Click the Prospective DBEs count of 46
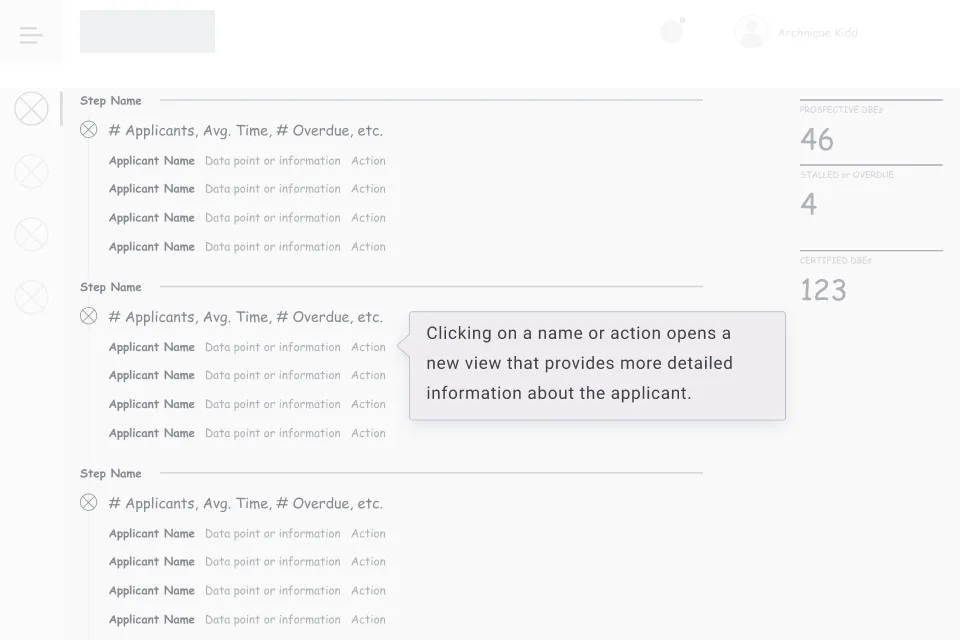This screenshot has width=960, height=640. tap(816, 139)
